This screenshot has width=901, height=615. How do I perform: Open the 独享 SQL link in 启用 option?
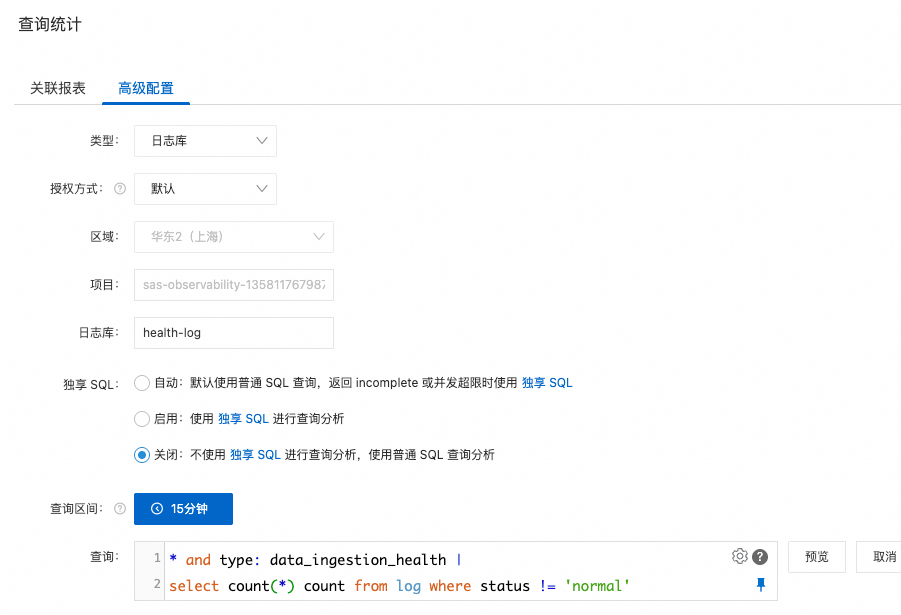[243, 418]
